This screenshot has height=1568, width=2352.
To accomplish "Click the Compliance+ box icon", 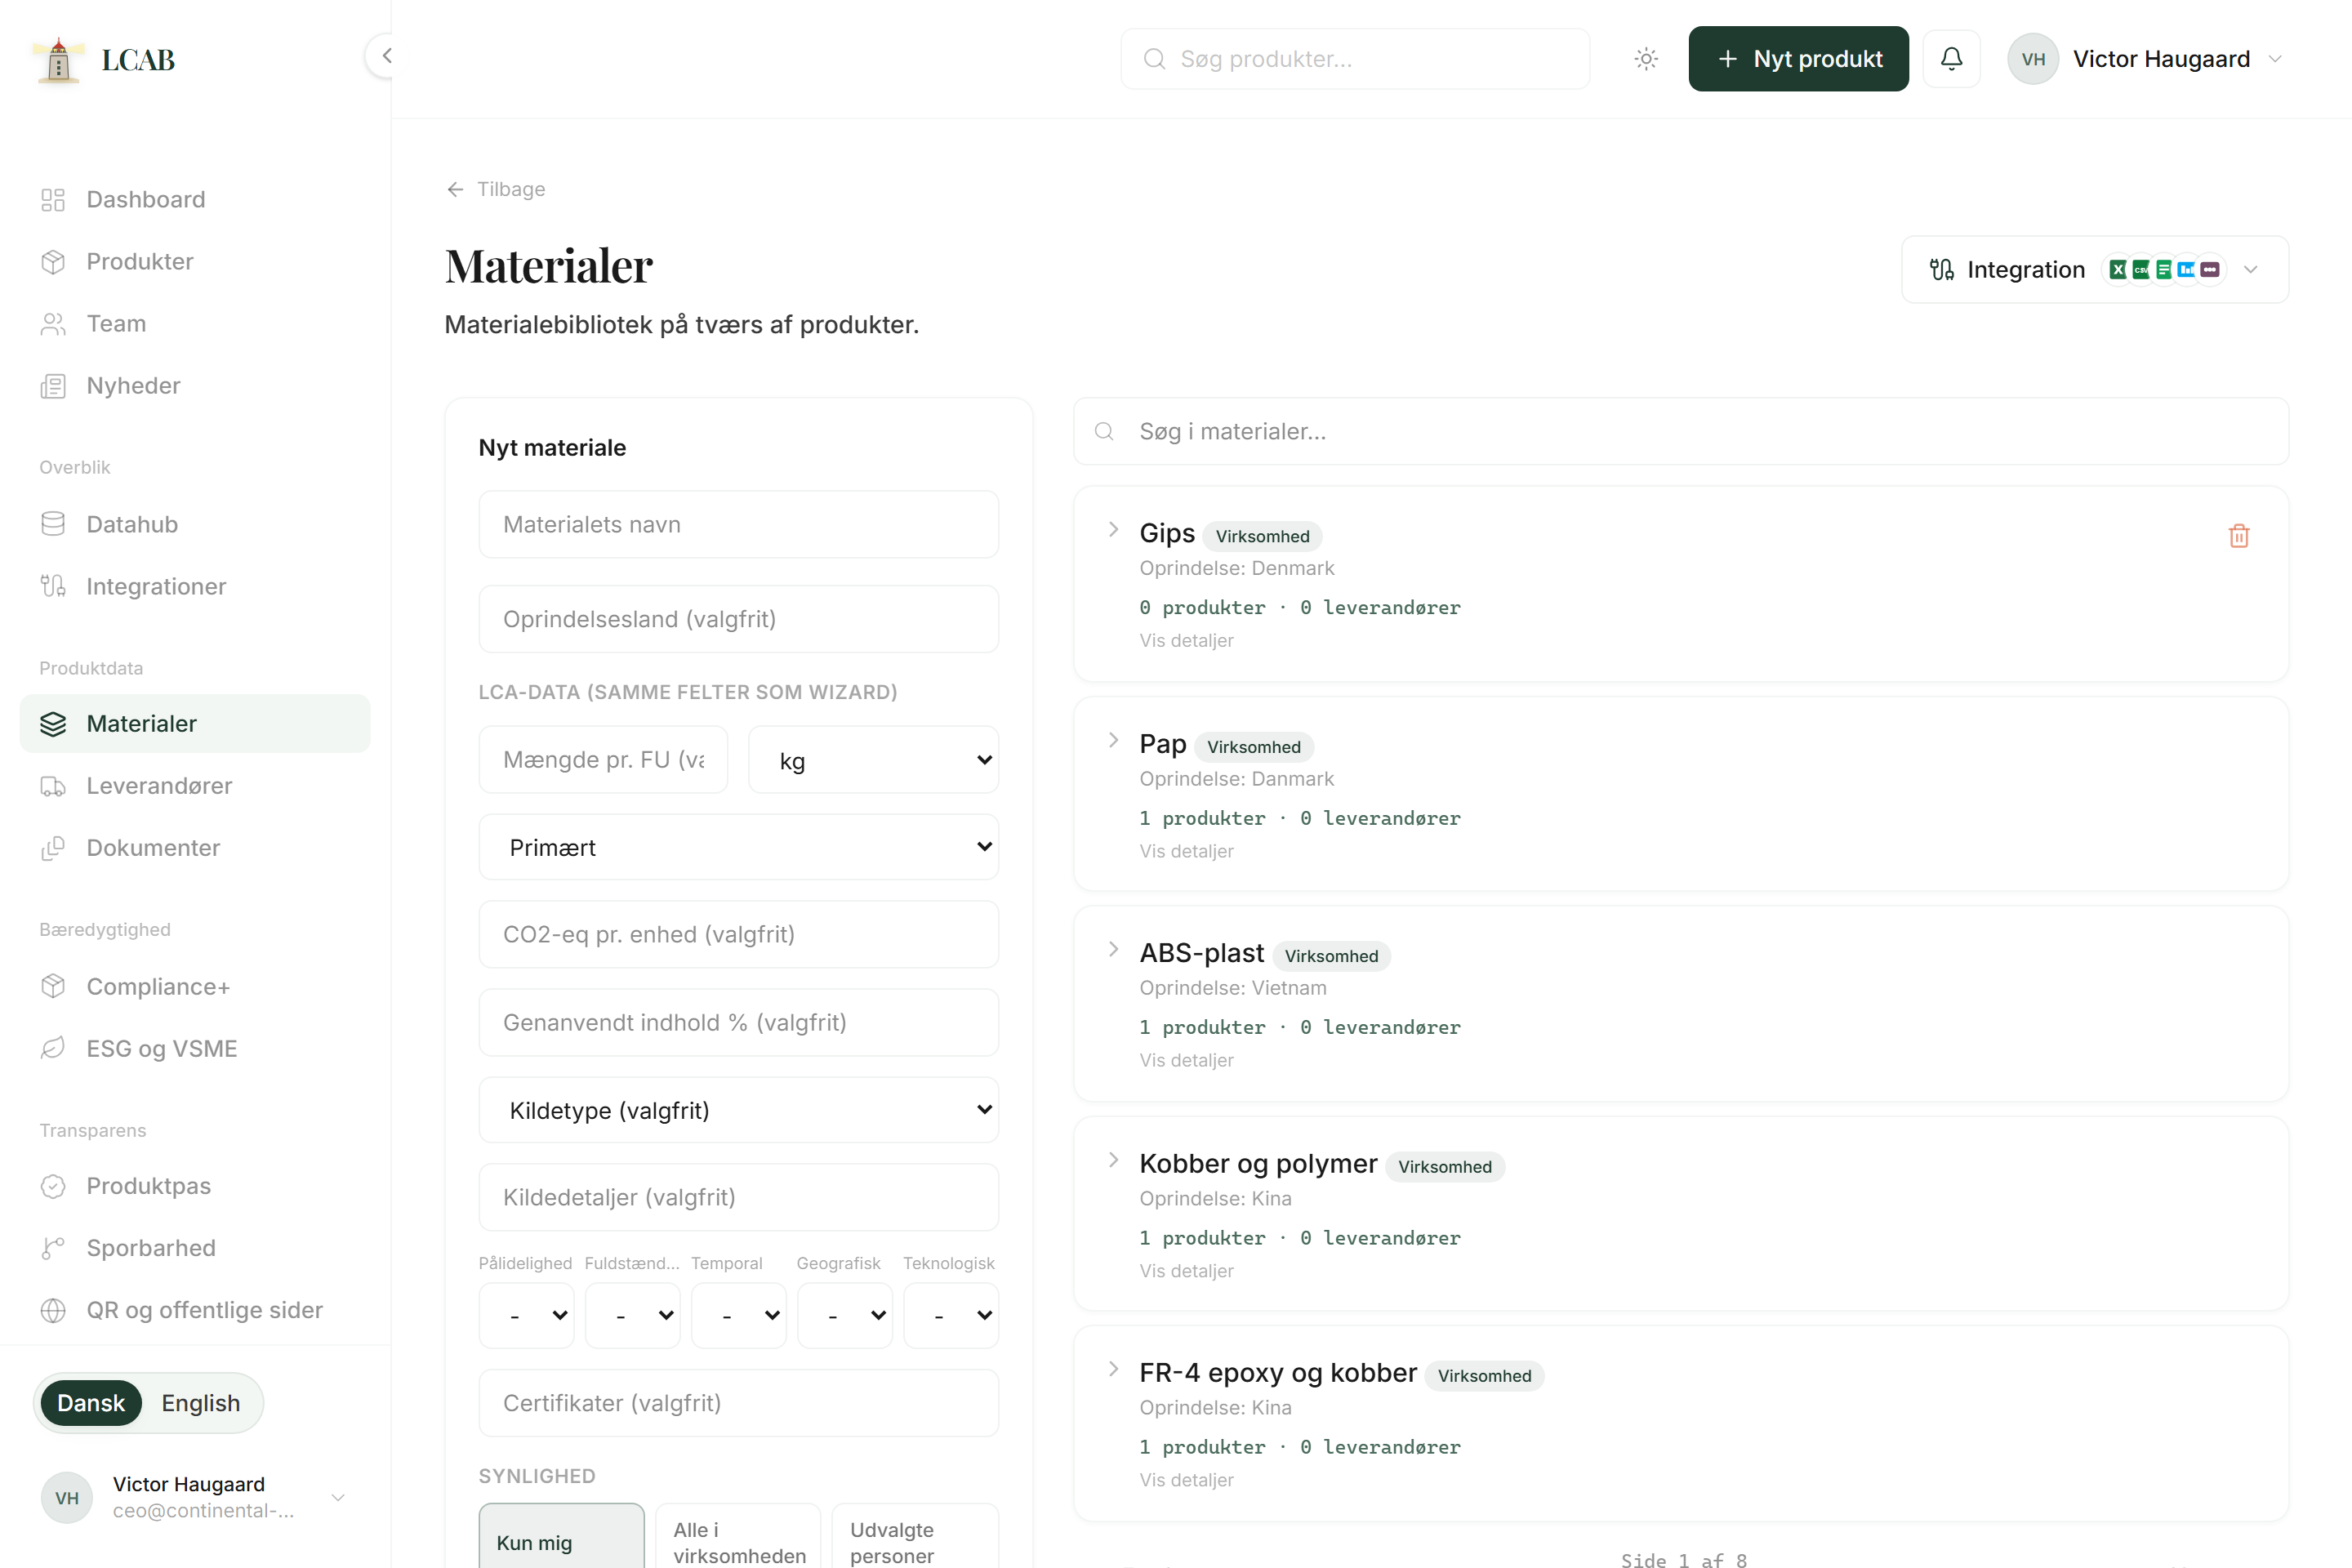I will click(x=53, y=987).
